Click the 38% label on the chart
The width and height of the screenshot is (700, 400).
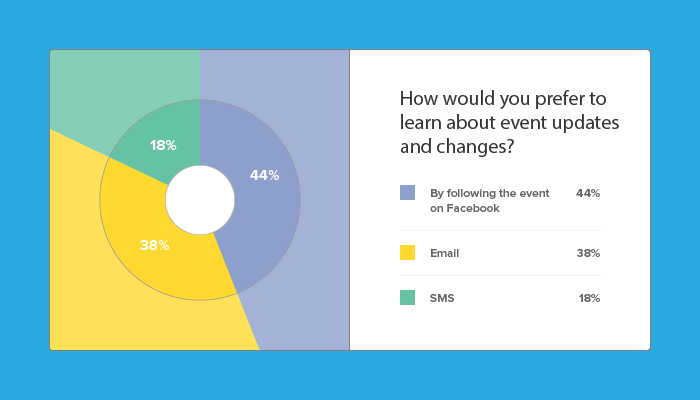coord(154,245)
